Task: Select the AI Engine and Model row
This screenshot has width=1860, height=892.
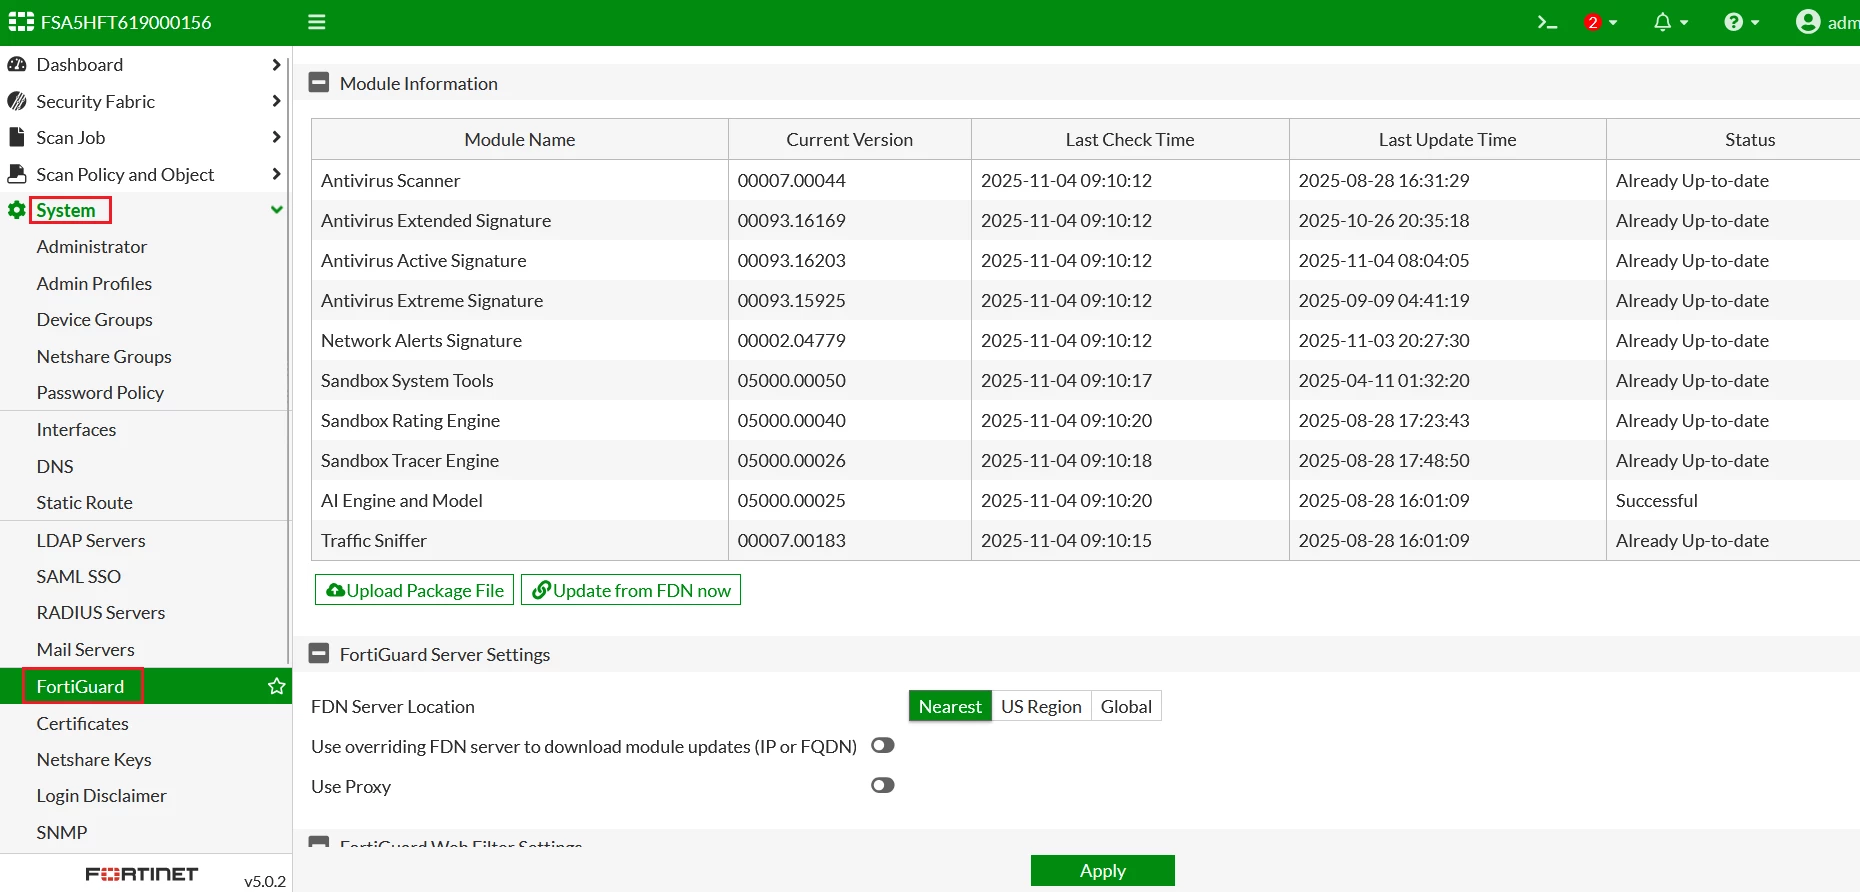Action: 1086,501
